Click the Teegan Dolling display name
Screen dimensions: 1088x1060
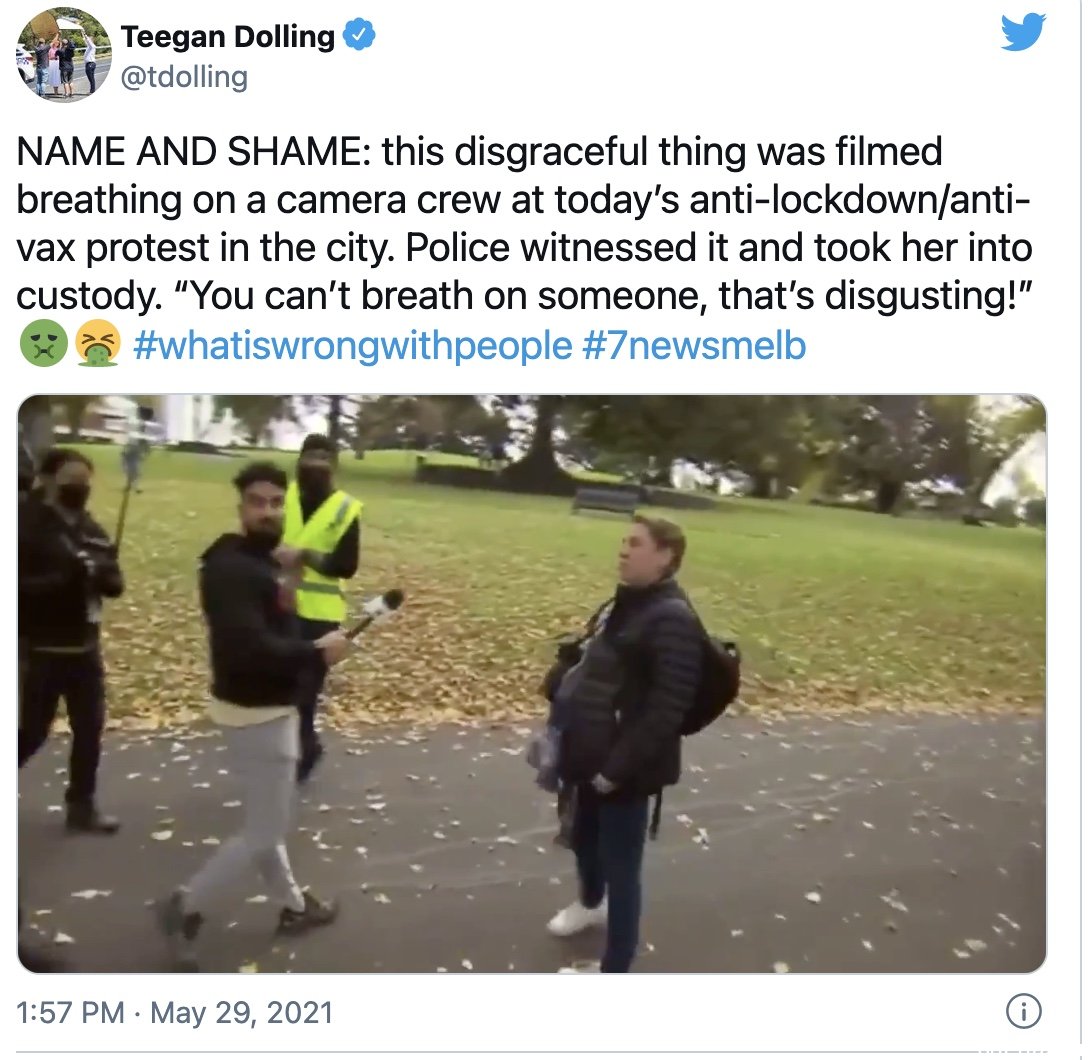(228, 36)
